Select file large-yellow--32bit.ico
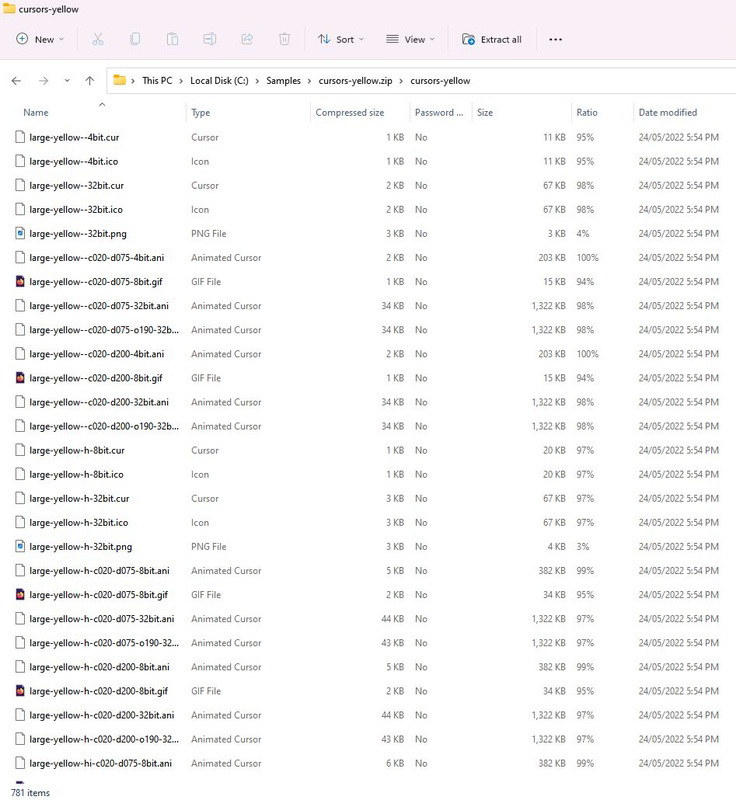 pyautogui.click(x=76, y=209)
